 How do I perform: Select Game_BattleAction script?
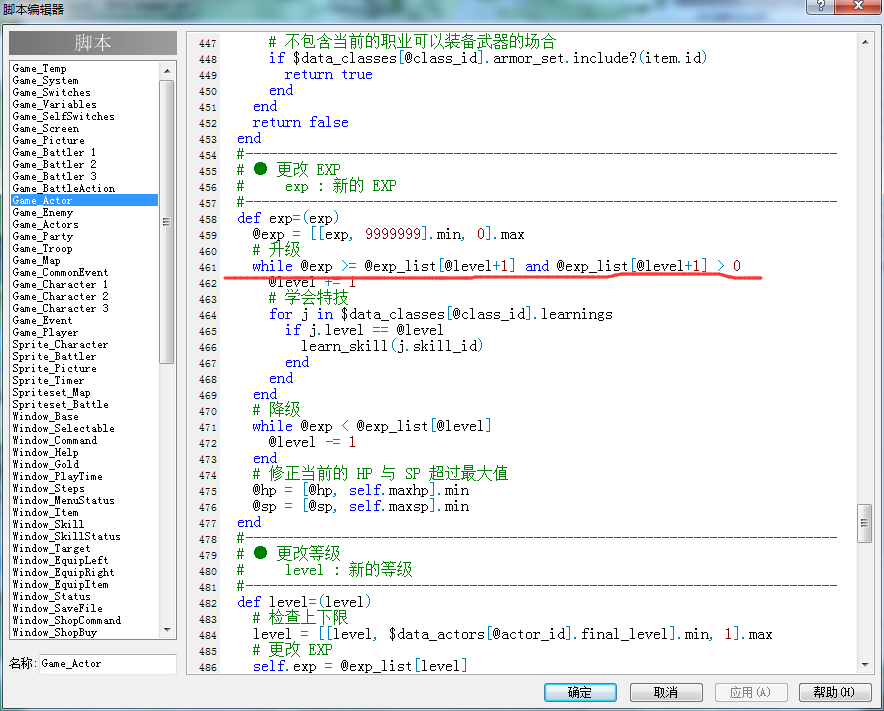(64, 188)
